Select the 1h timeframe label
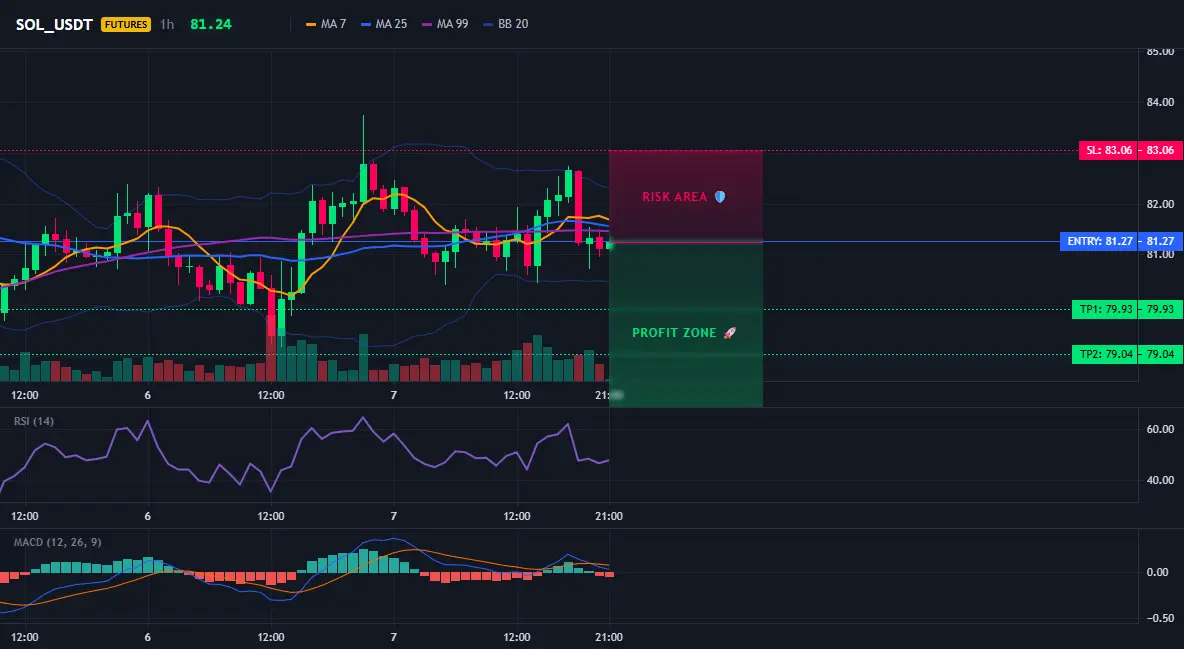The image size is (1184, 649). (x=167, y=24)
